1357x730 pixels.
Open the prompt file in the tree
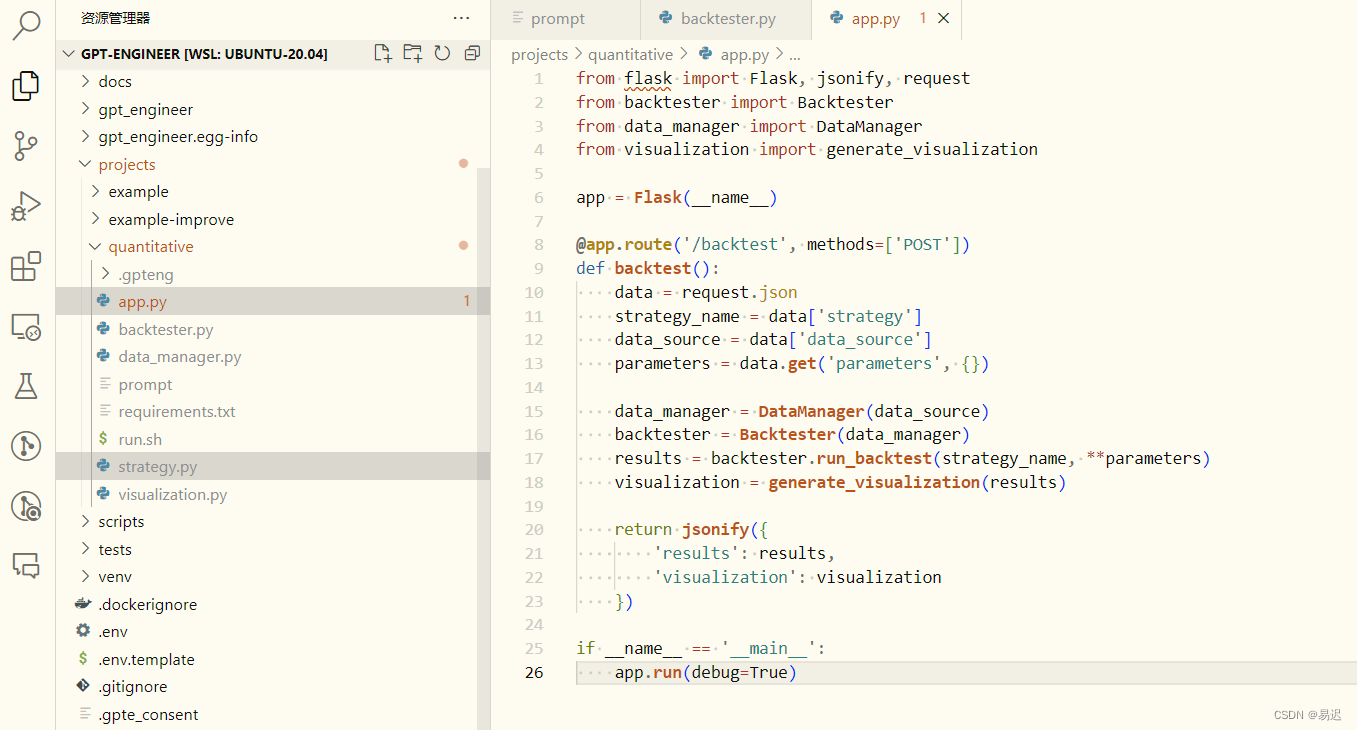pyautogui.click(x=273, y=384)
